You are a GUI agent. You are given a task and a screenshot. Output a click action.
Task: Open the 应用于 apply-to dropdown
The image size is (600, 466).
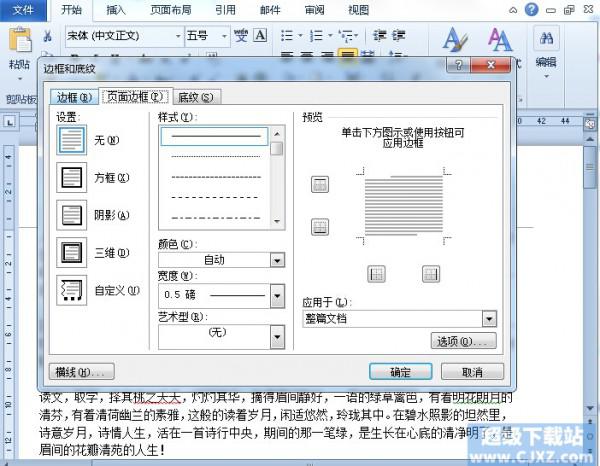489,319
